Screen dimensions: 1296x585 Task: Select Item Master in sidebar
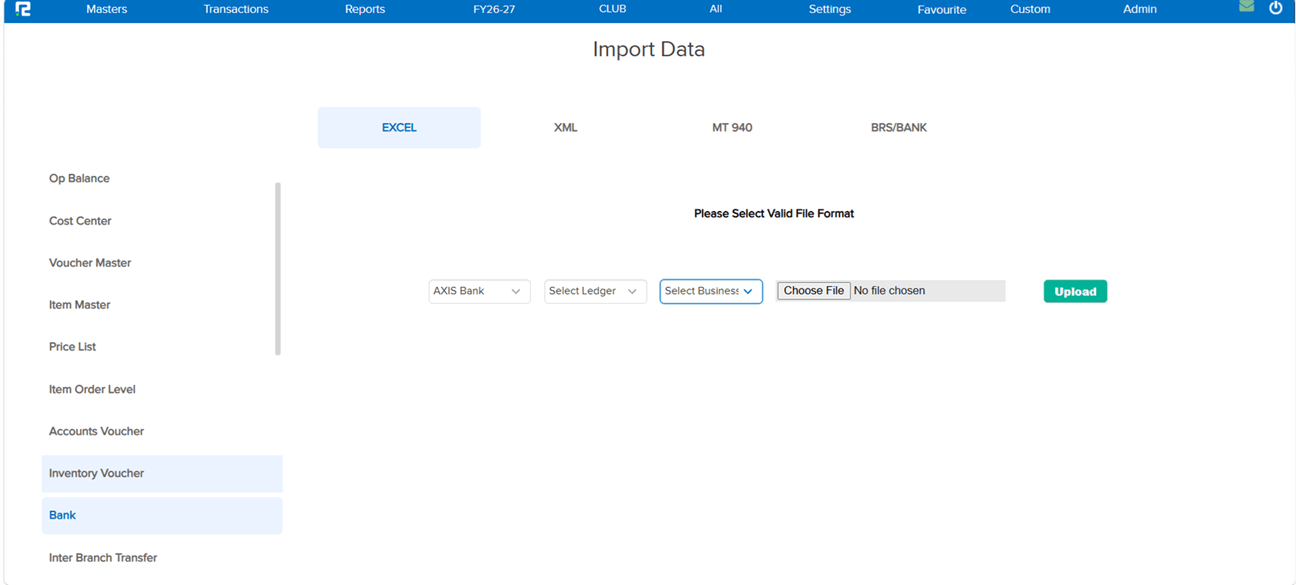[80, 305]
